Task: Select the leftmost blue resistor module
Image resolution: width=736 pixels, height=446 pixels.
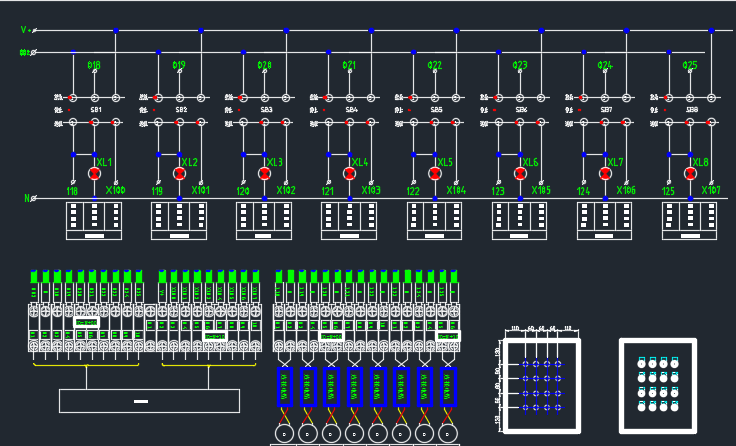Action: click(284, 388)
